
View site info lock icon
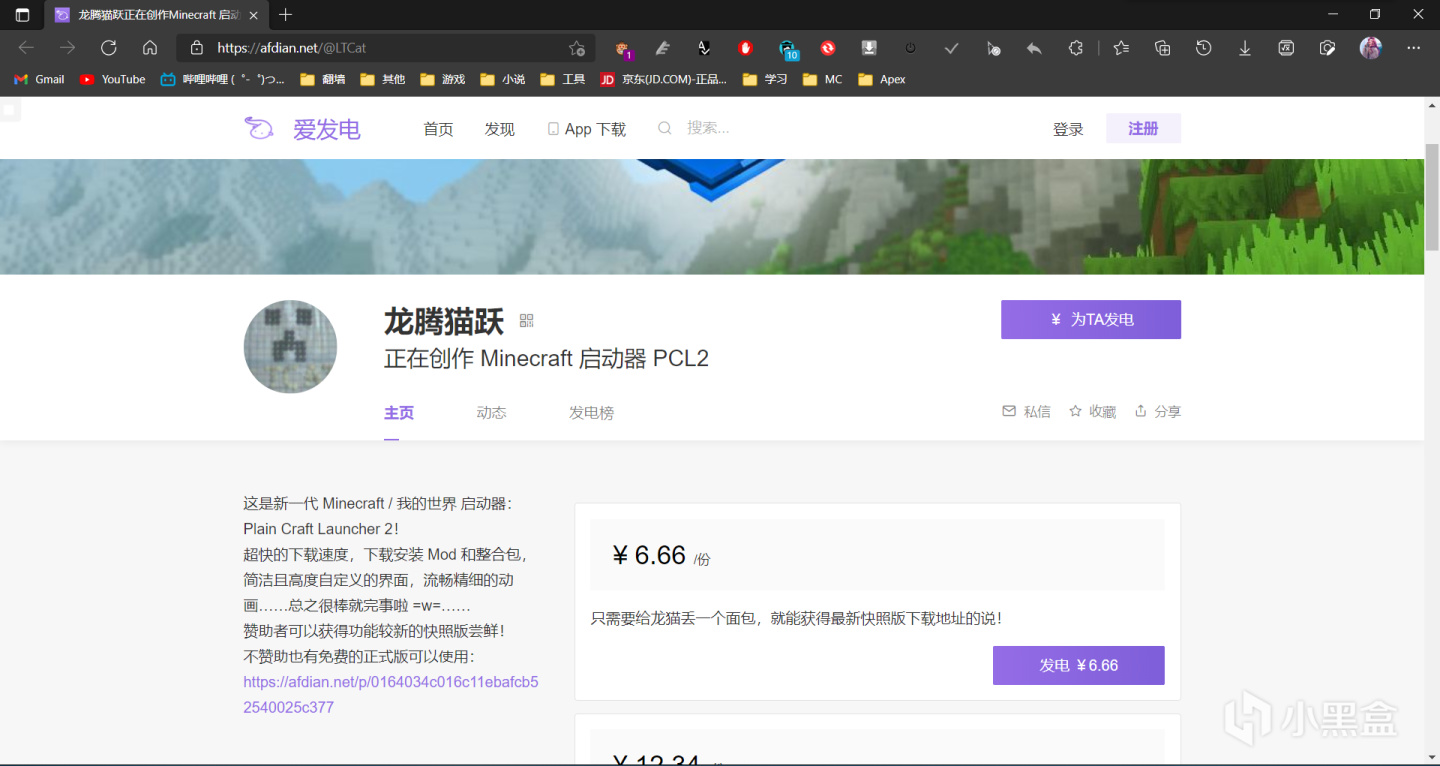click(x=197, y=47)
